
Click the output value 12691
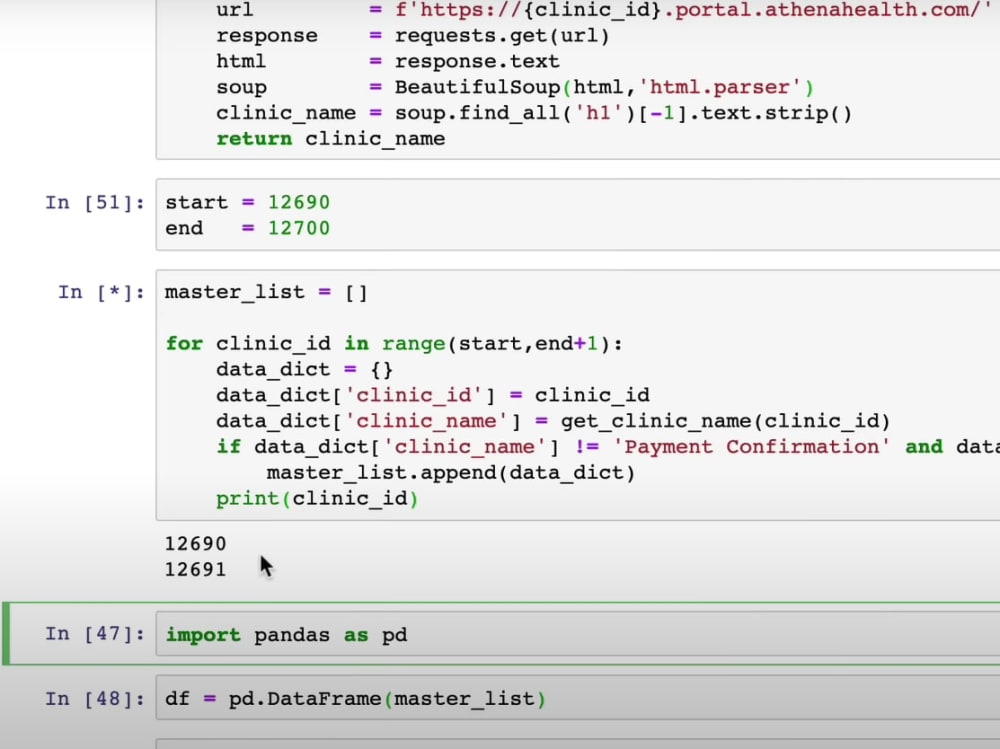coord(195,569)
